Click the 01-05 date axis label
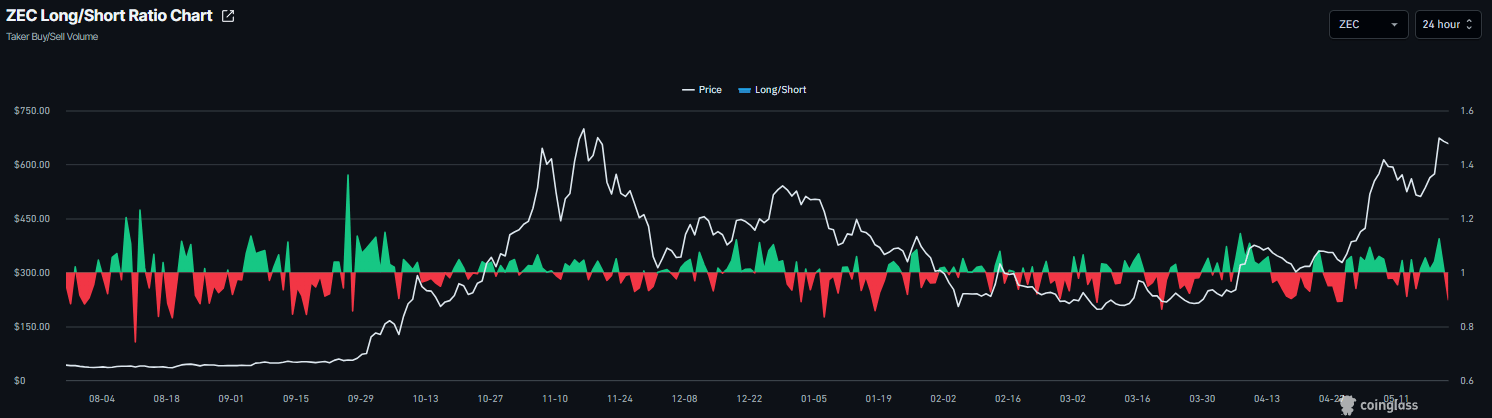Image resolution: width=1492 pixels, height=418 pixels. pos(813,398)
